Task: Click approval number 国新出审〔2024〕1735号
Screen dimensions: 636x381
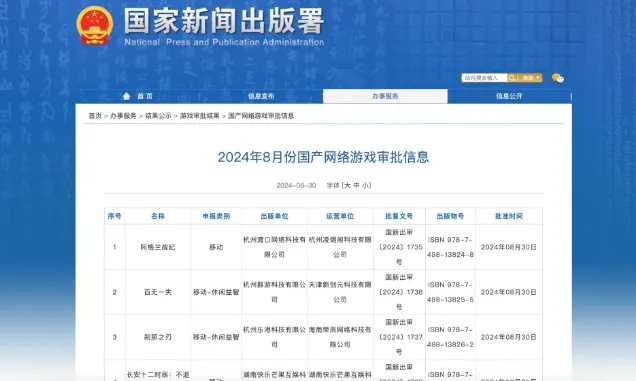Action: pos(400,247)
